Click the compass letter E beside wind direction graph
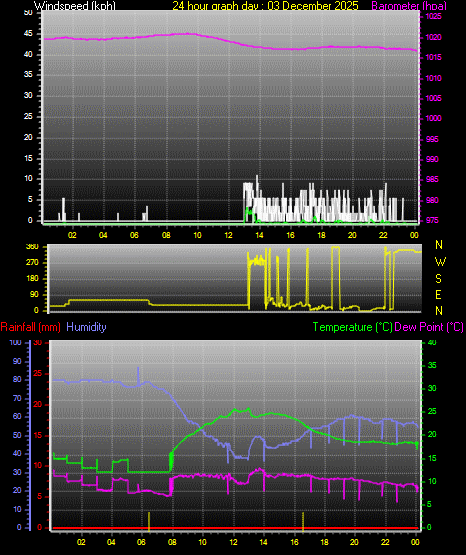 point(438,295)
